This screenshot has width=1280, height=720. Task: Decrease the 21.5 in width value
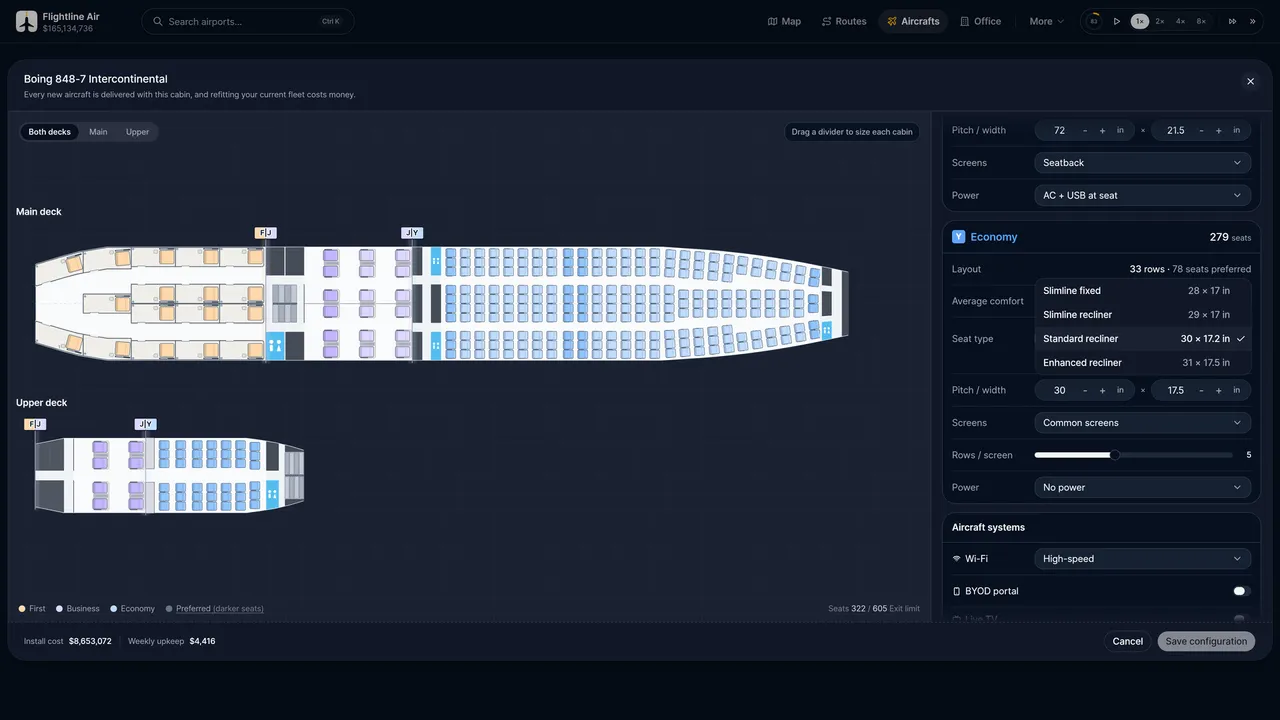click(x=1201, y=130)
